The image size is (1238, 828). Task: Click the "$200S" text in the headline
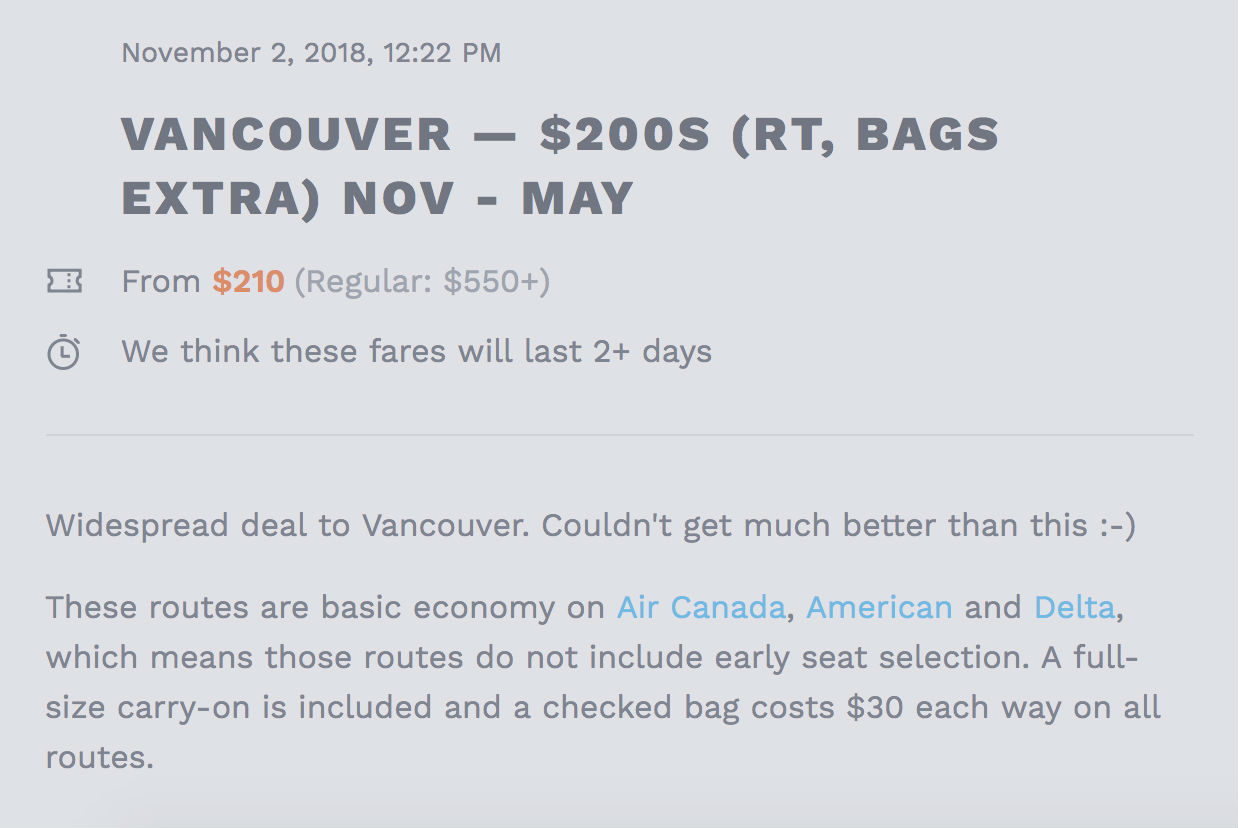pyautogui.click(x=624, y=135)
